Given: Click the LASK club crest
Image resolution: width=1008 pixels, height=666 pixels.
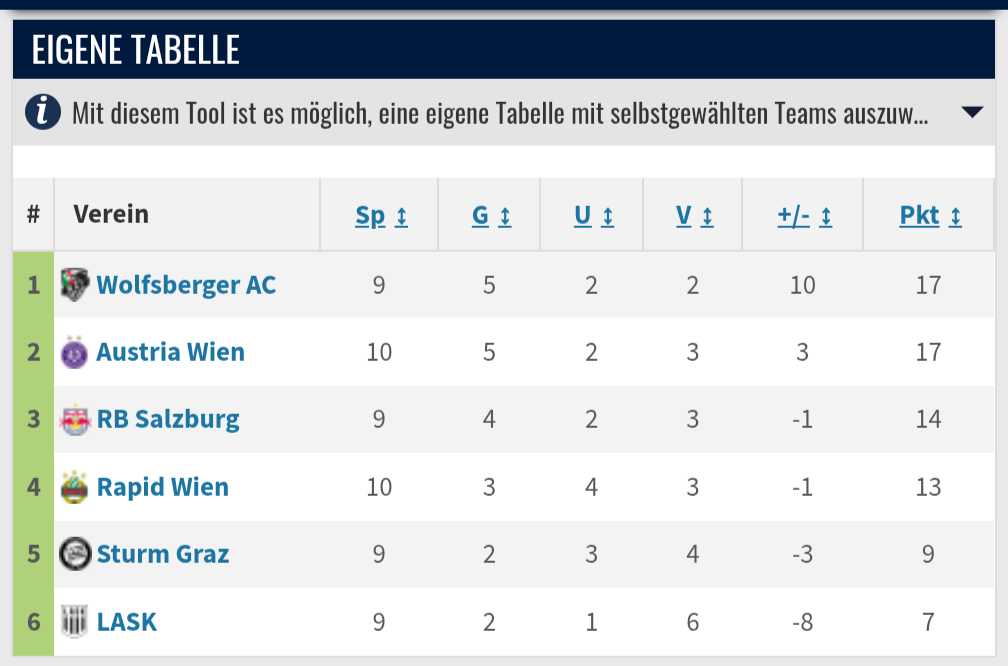Looking at the screenshot, I should coord(74,622).
